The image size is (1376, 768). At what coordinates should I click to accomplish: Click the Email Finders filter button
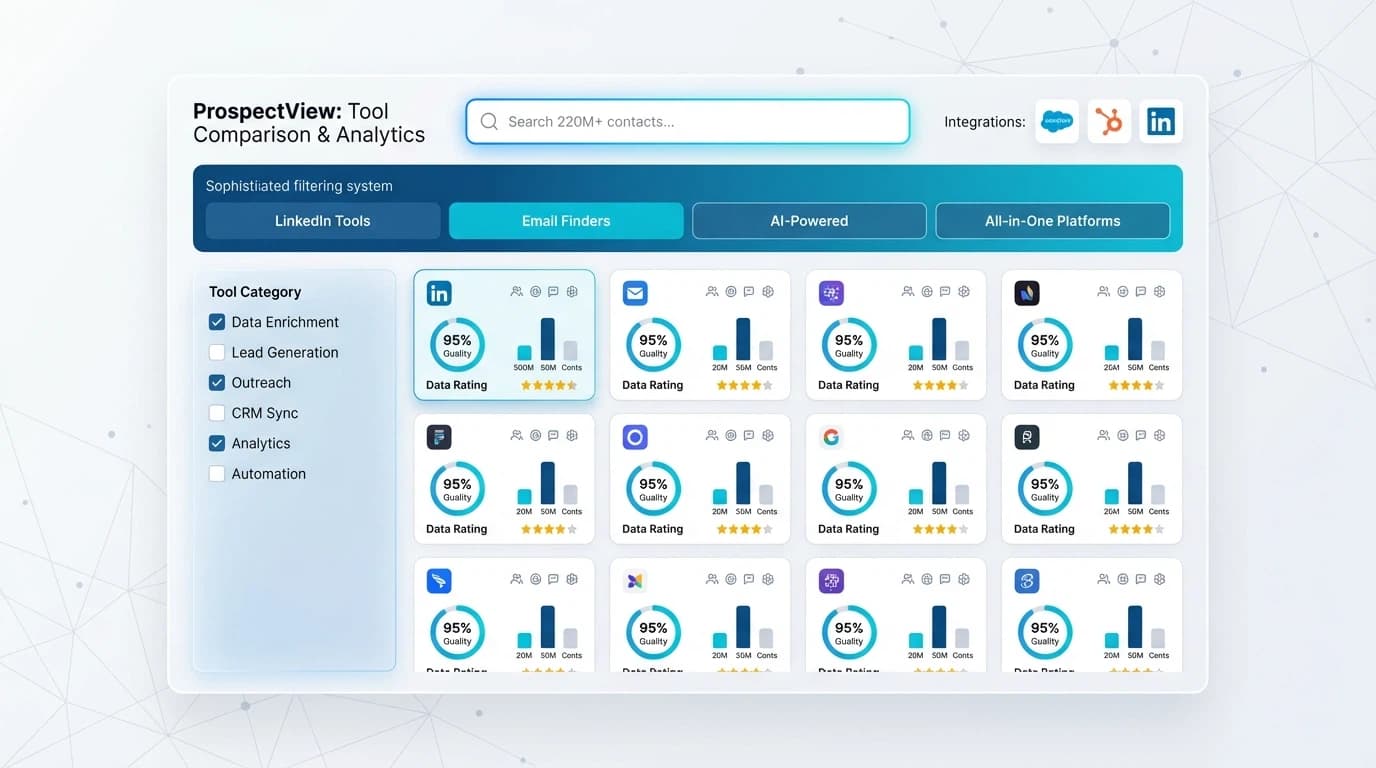566,220
